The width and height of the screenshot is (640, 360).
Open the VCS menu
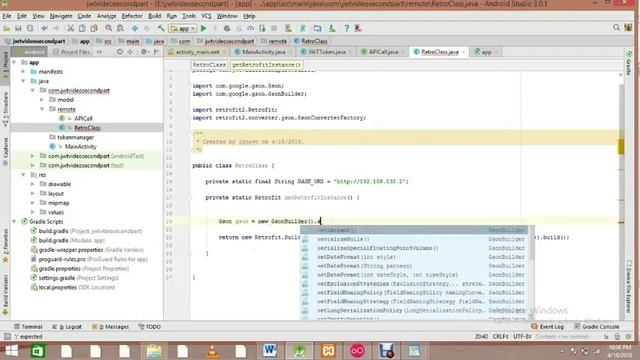[x=206, y=16]
